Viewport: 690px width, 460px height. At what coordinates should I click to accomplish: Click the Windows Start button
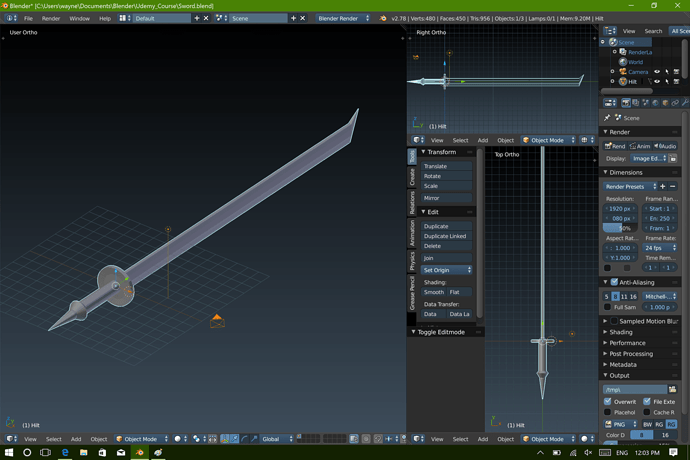[8, 453]
